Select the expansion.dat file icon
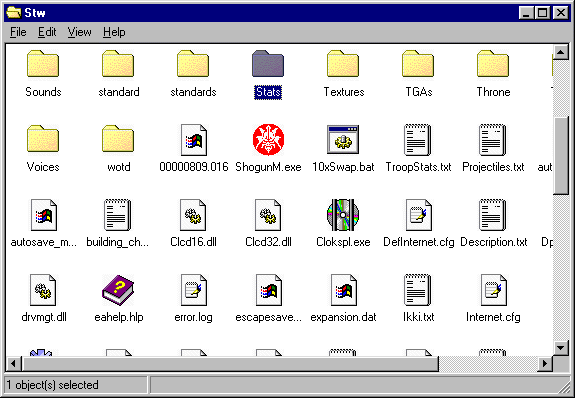This screenshot has height=398, width=575. 344,290
